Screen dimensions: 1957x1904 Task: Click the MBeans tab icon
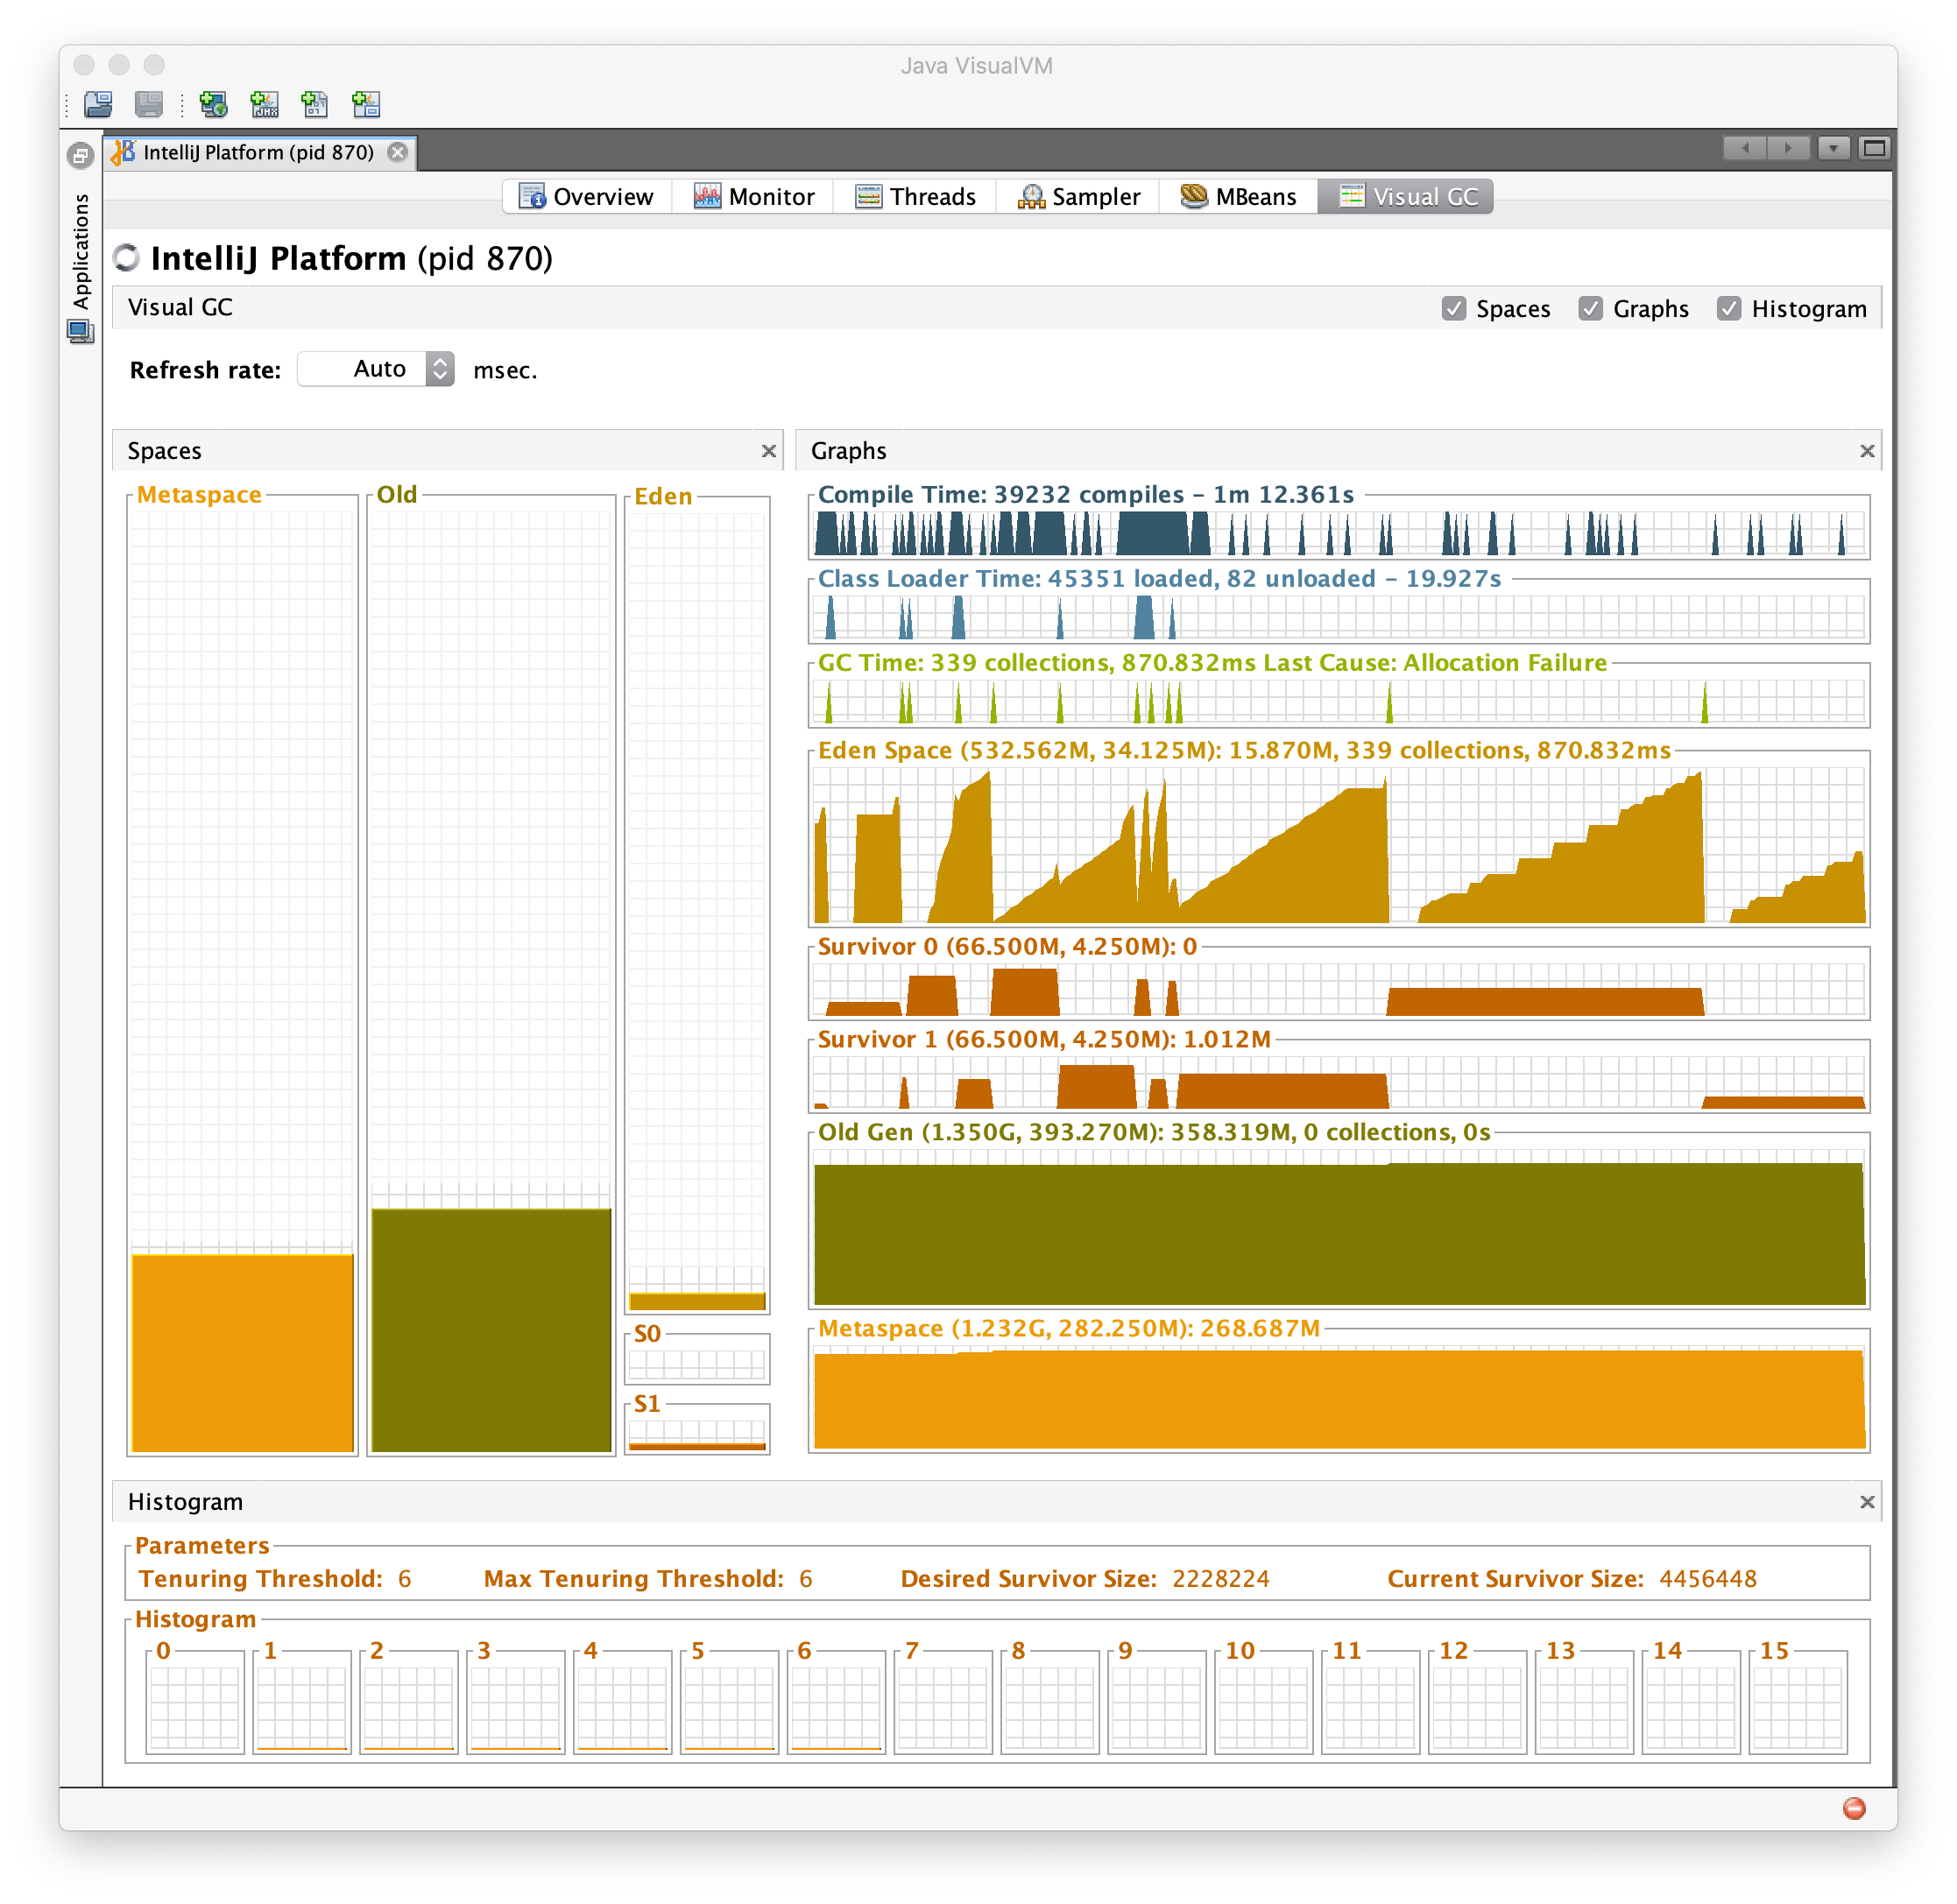(1188, 195)
